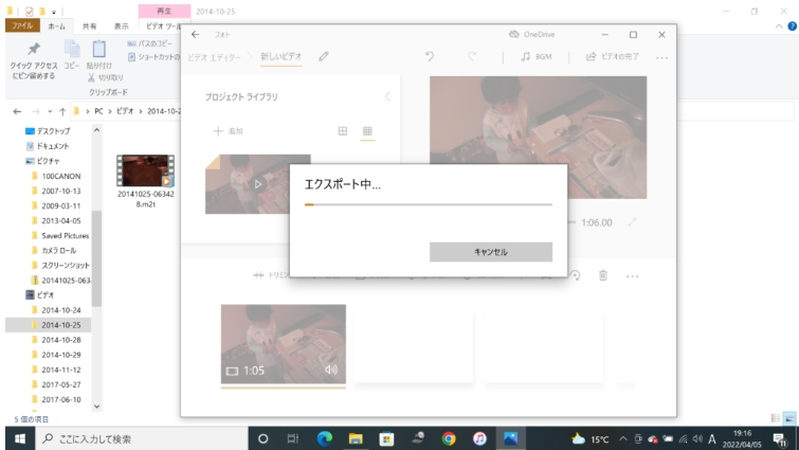799x450 pixels.
Task: Collapse the プロジェクト ライブラリ panel chevron
Action: tap(387, 96)
